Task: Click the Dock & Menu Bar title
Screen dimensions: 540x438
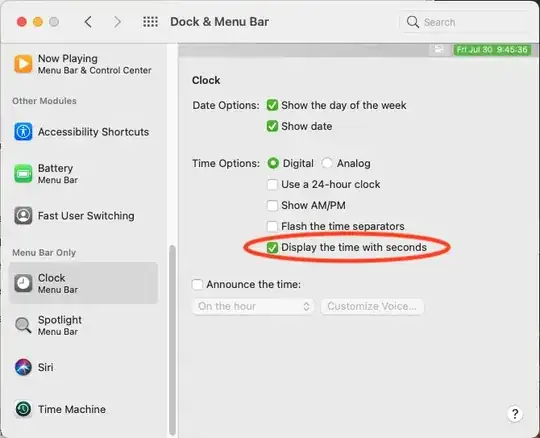Action: click(220, 22)
